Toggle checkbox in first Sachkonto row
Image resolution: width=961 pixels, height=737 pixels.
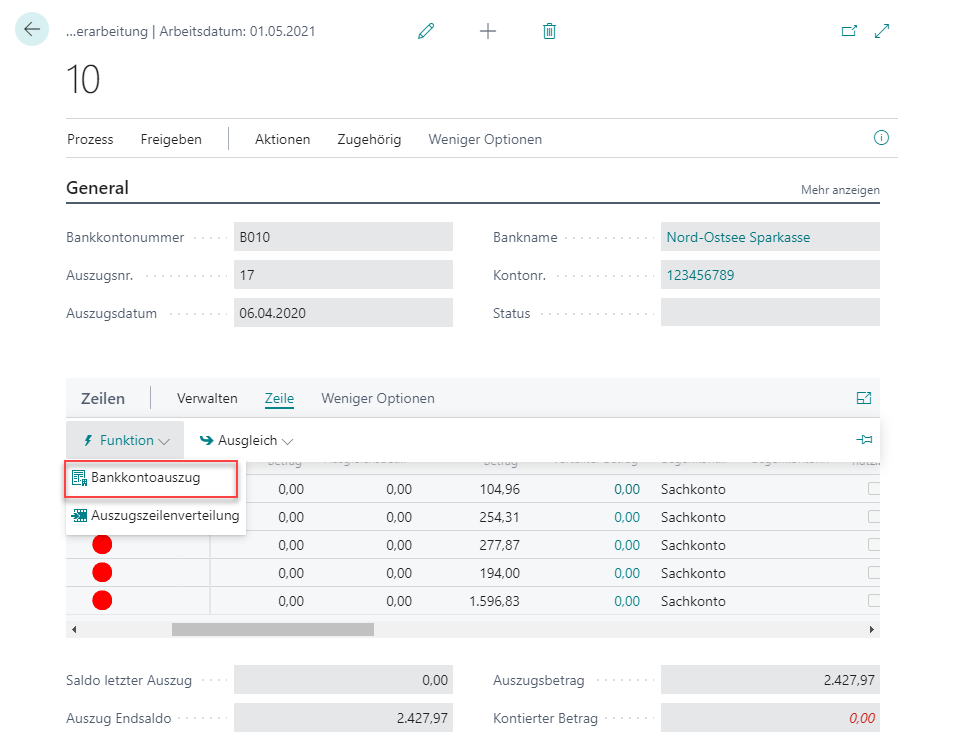coord(874,489)
